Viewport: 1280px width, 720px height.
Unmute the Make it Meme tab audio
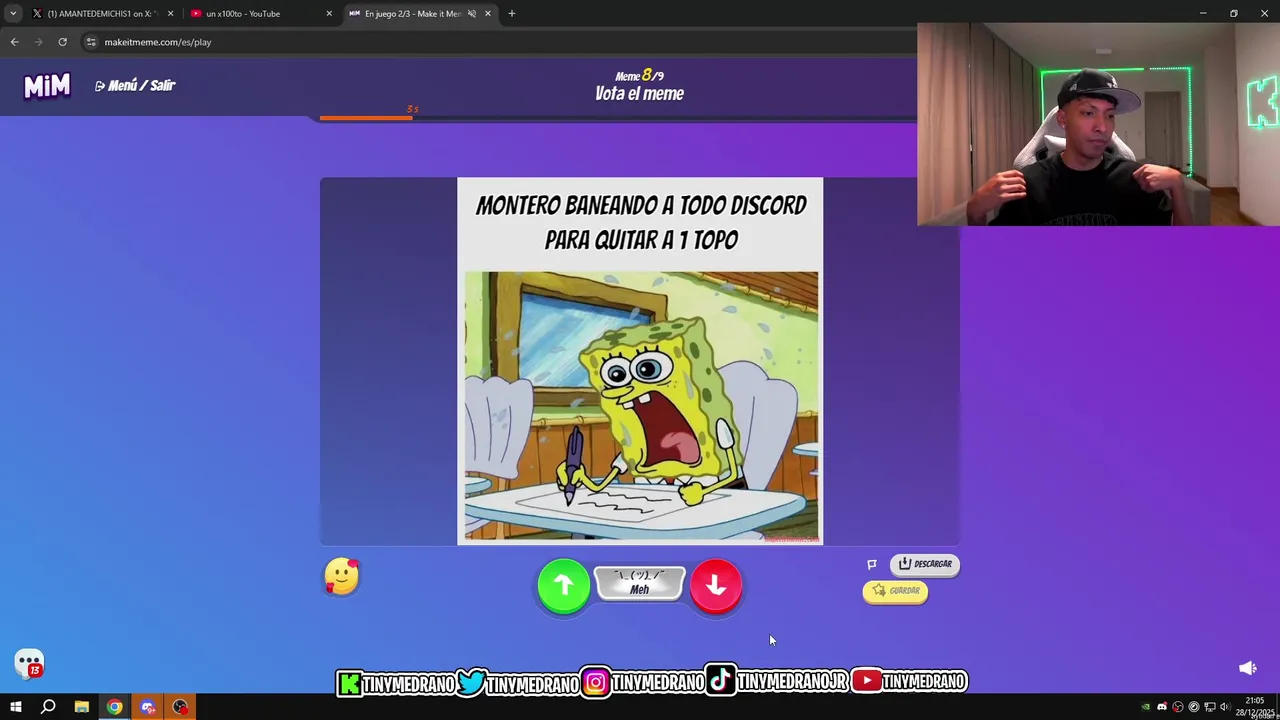point(472,14)
